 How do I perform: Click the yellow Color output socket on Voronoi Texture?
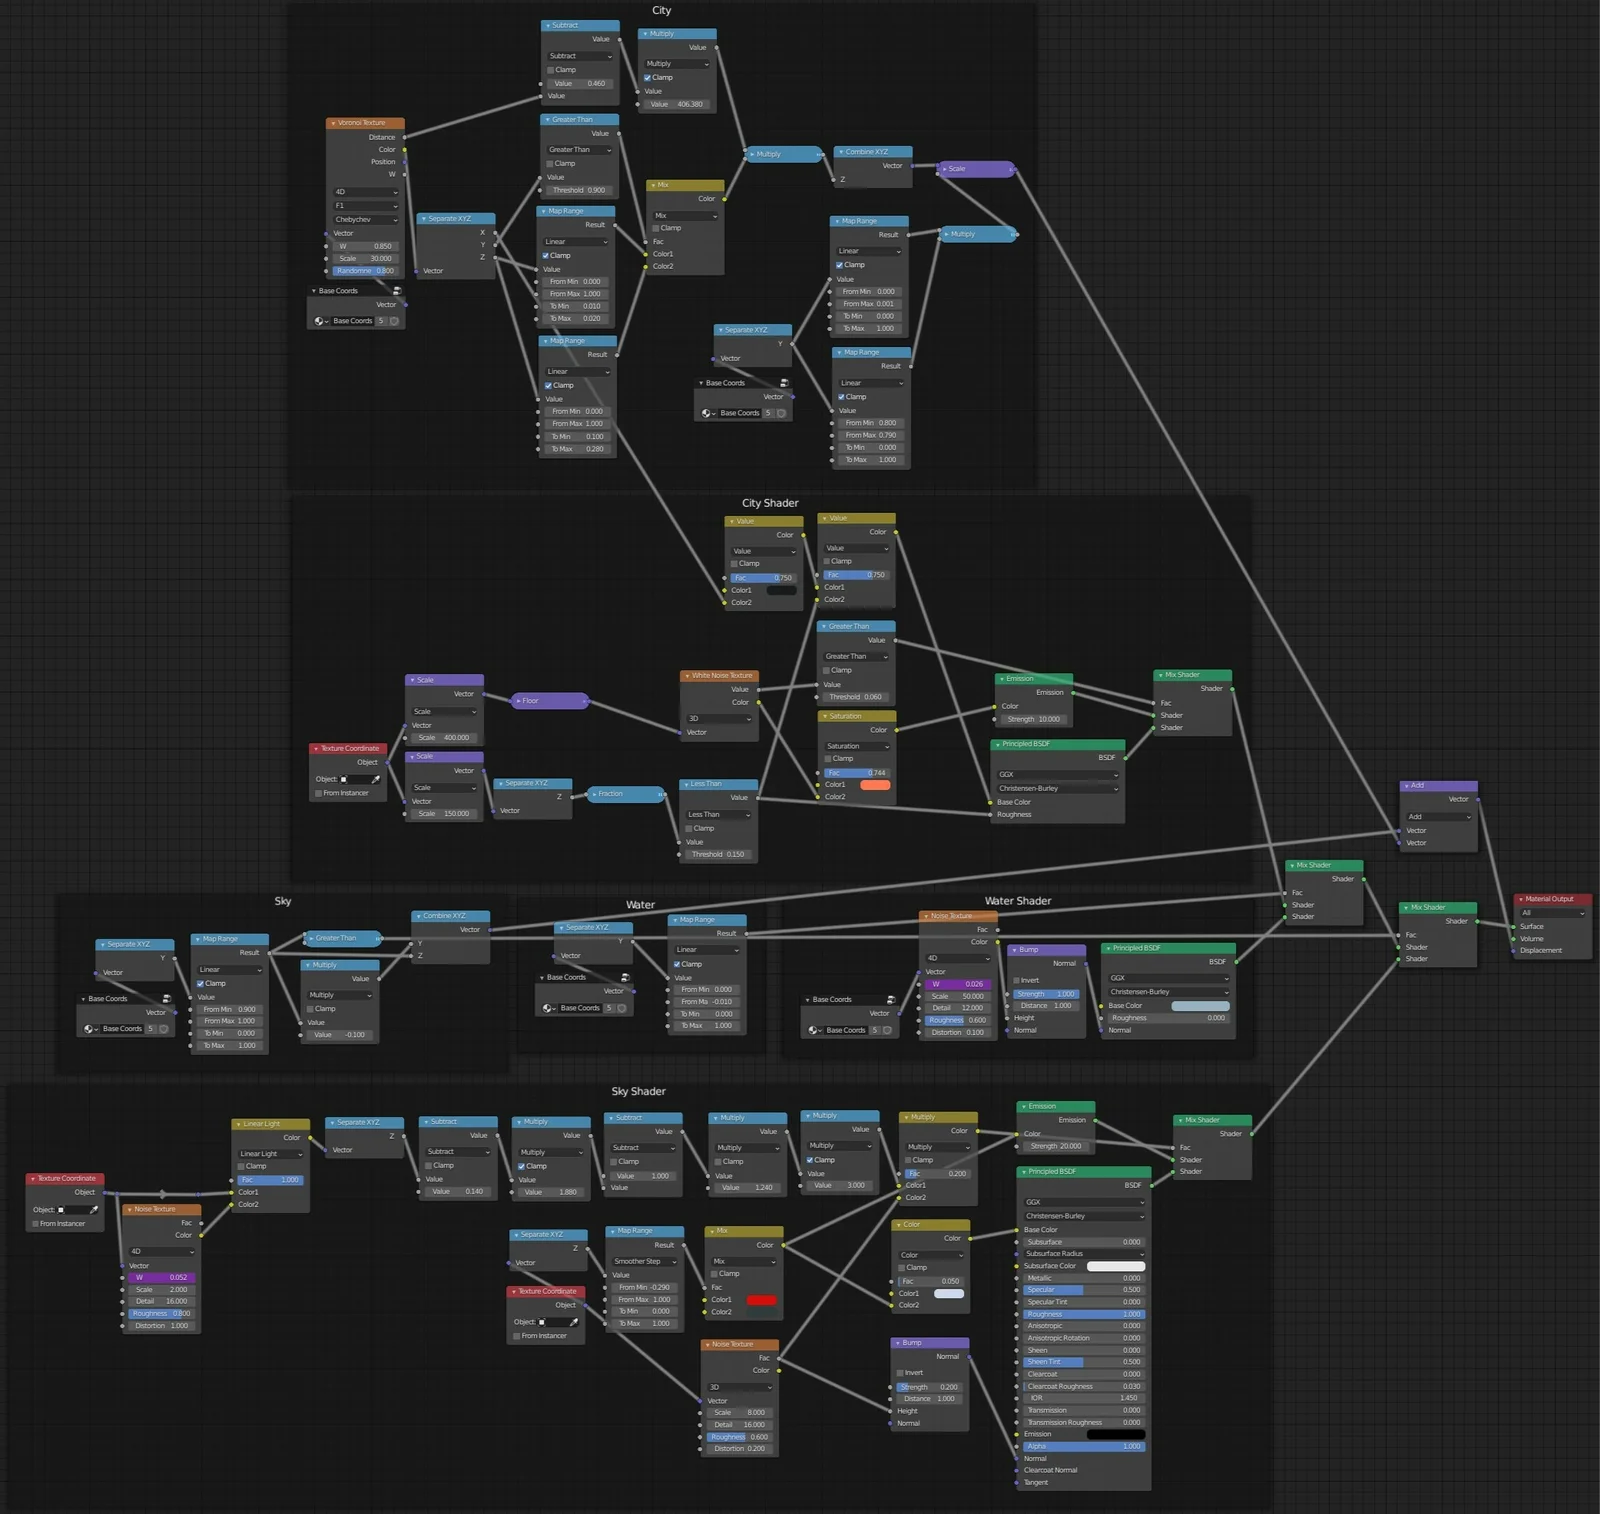(404, 150)
